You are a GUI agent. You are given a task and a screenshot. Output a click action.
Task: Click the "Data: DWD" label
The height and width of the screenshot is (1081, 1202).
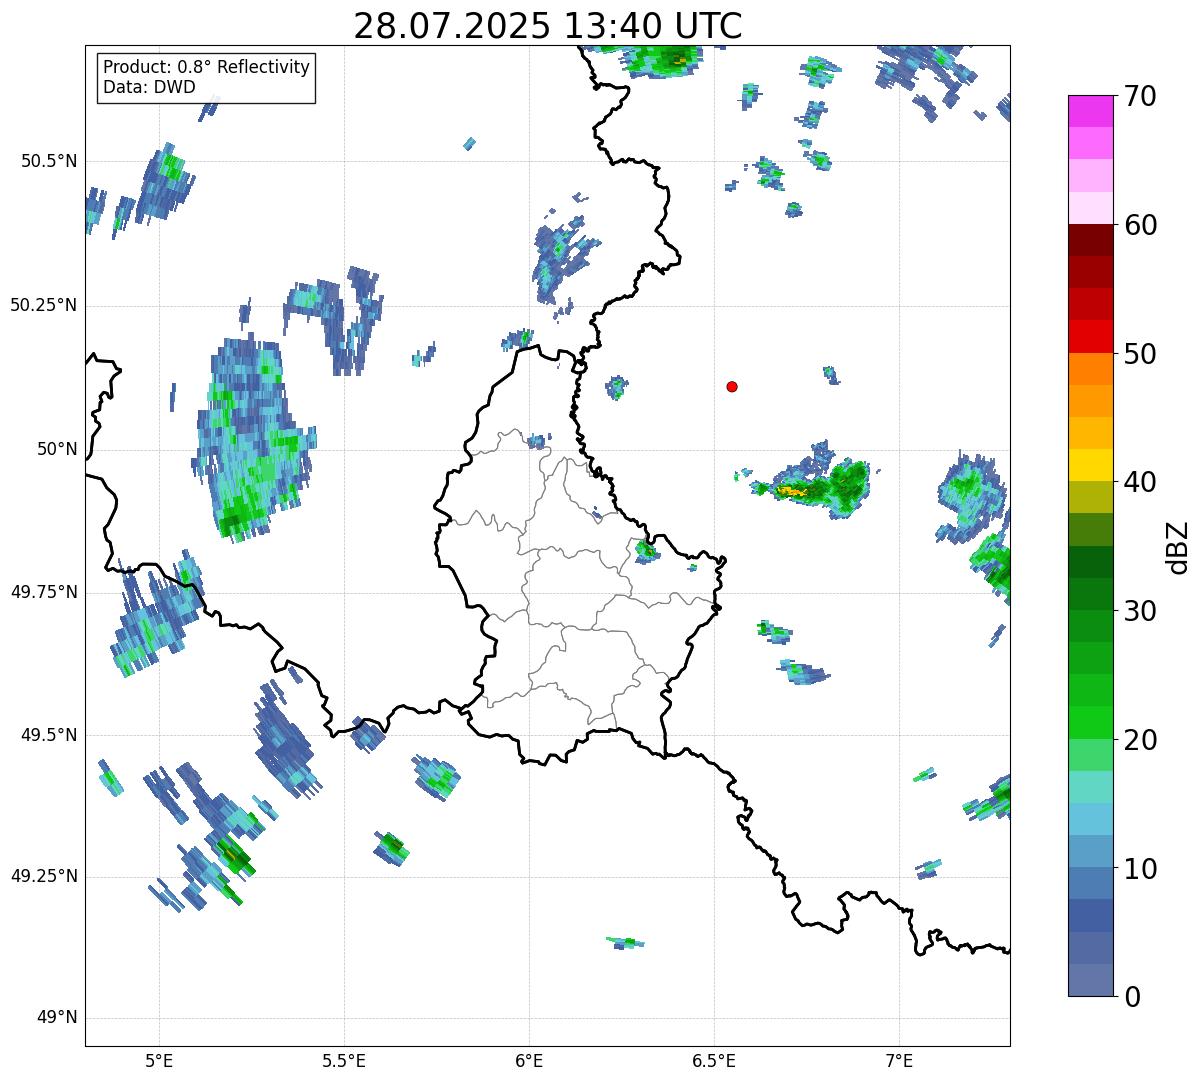pos(149,87)
